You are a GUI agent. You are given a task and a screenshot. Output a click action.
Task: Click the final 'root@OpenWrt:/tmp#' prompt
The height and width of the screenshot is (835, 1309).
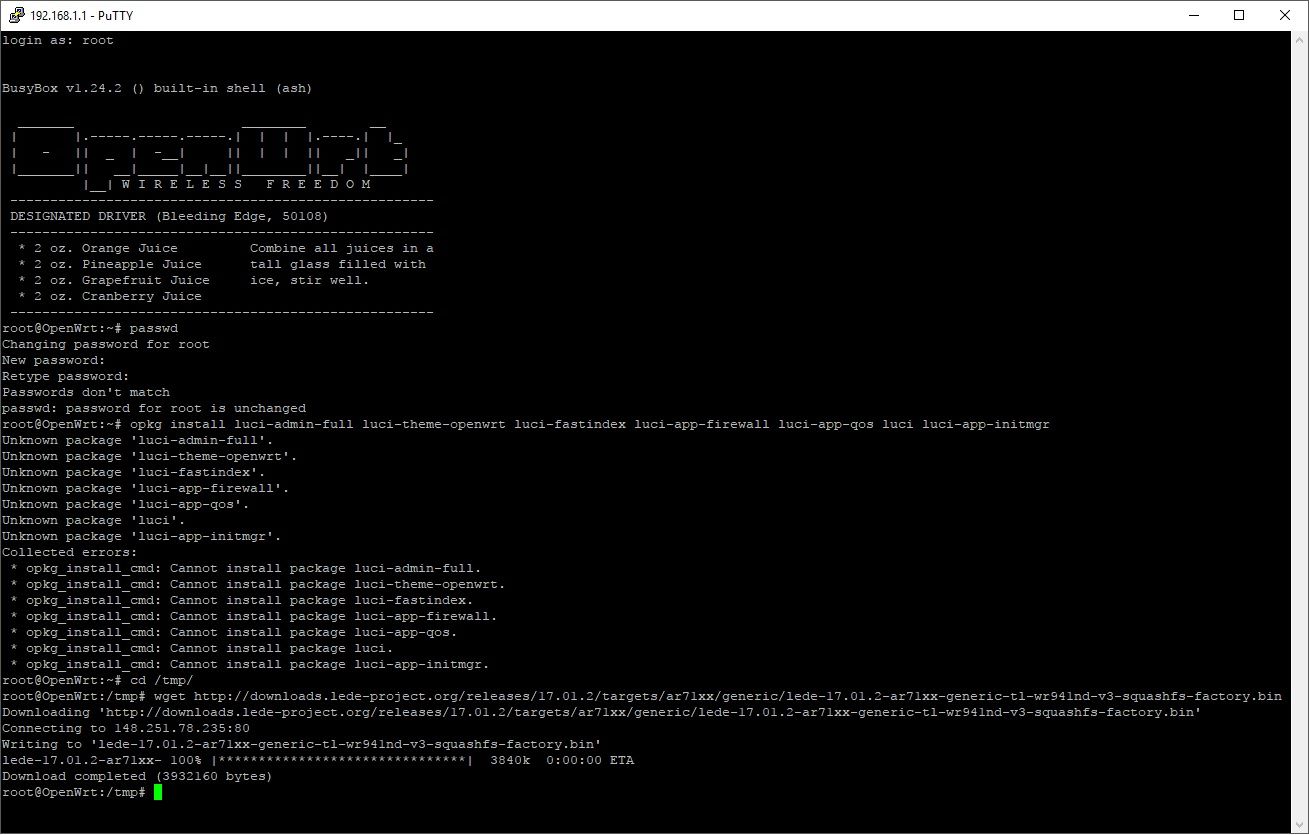[x=74, y=793]
